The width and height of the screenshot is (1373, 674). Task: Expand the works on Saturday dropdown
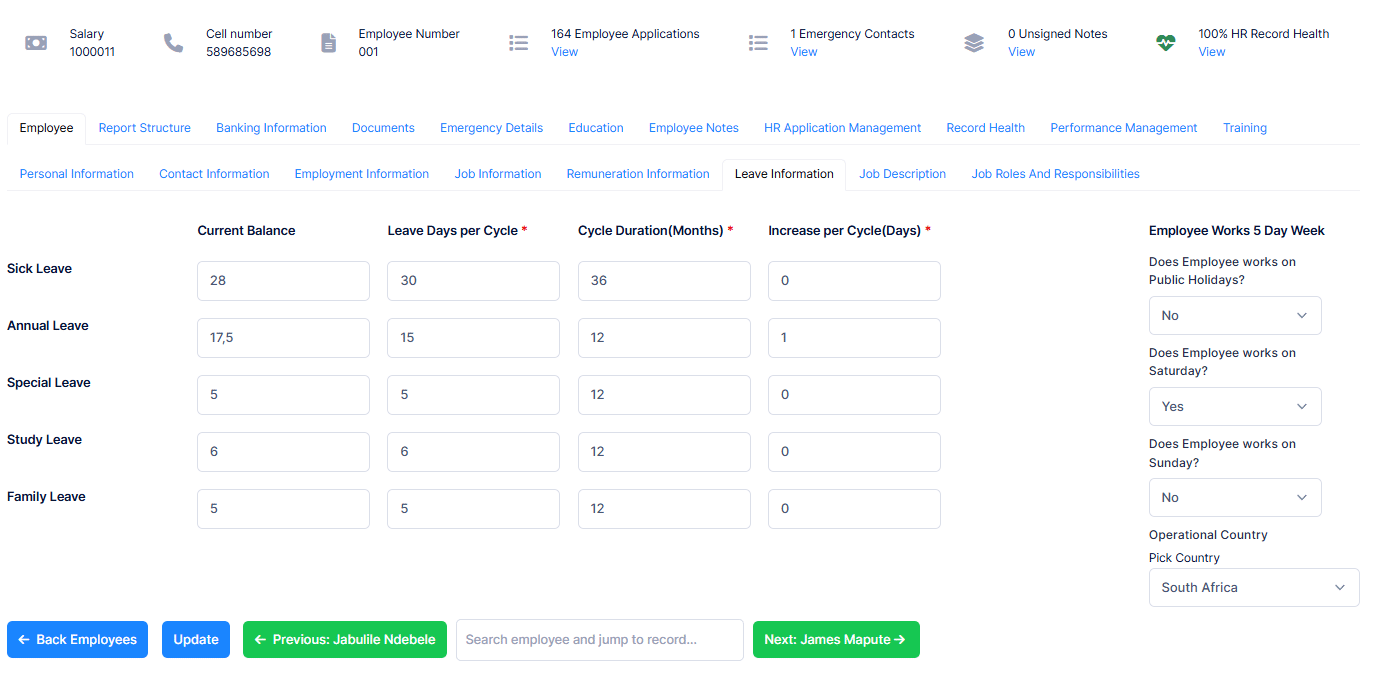coord(1235,406)
